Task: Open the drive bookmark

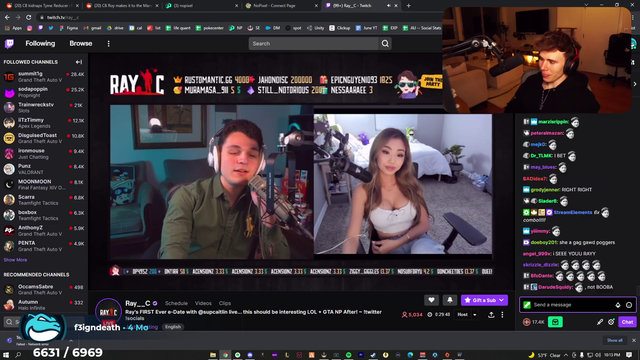Action: click(115, 28)
